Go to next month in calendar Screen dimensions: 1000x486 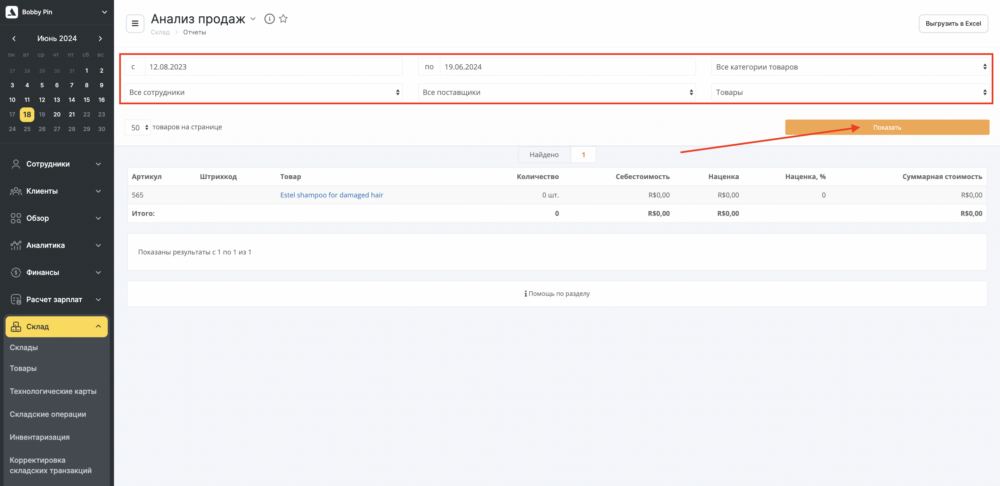pyautogui.click(x=101, y=39)
